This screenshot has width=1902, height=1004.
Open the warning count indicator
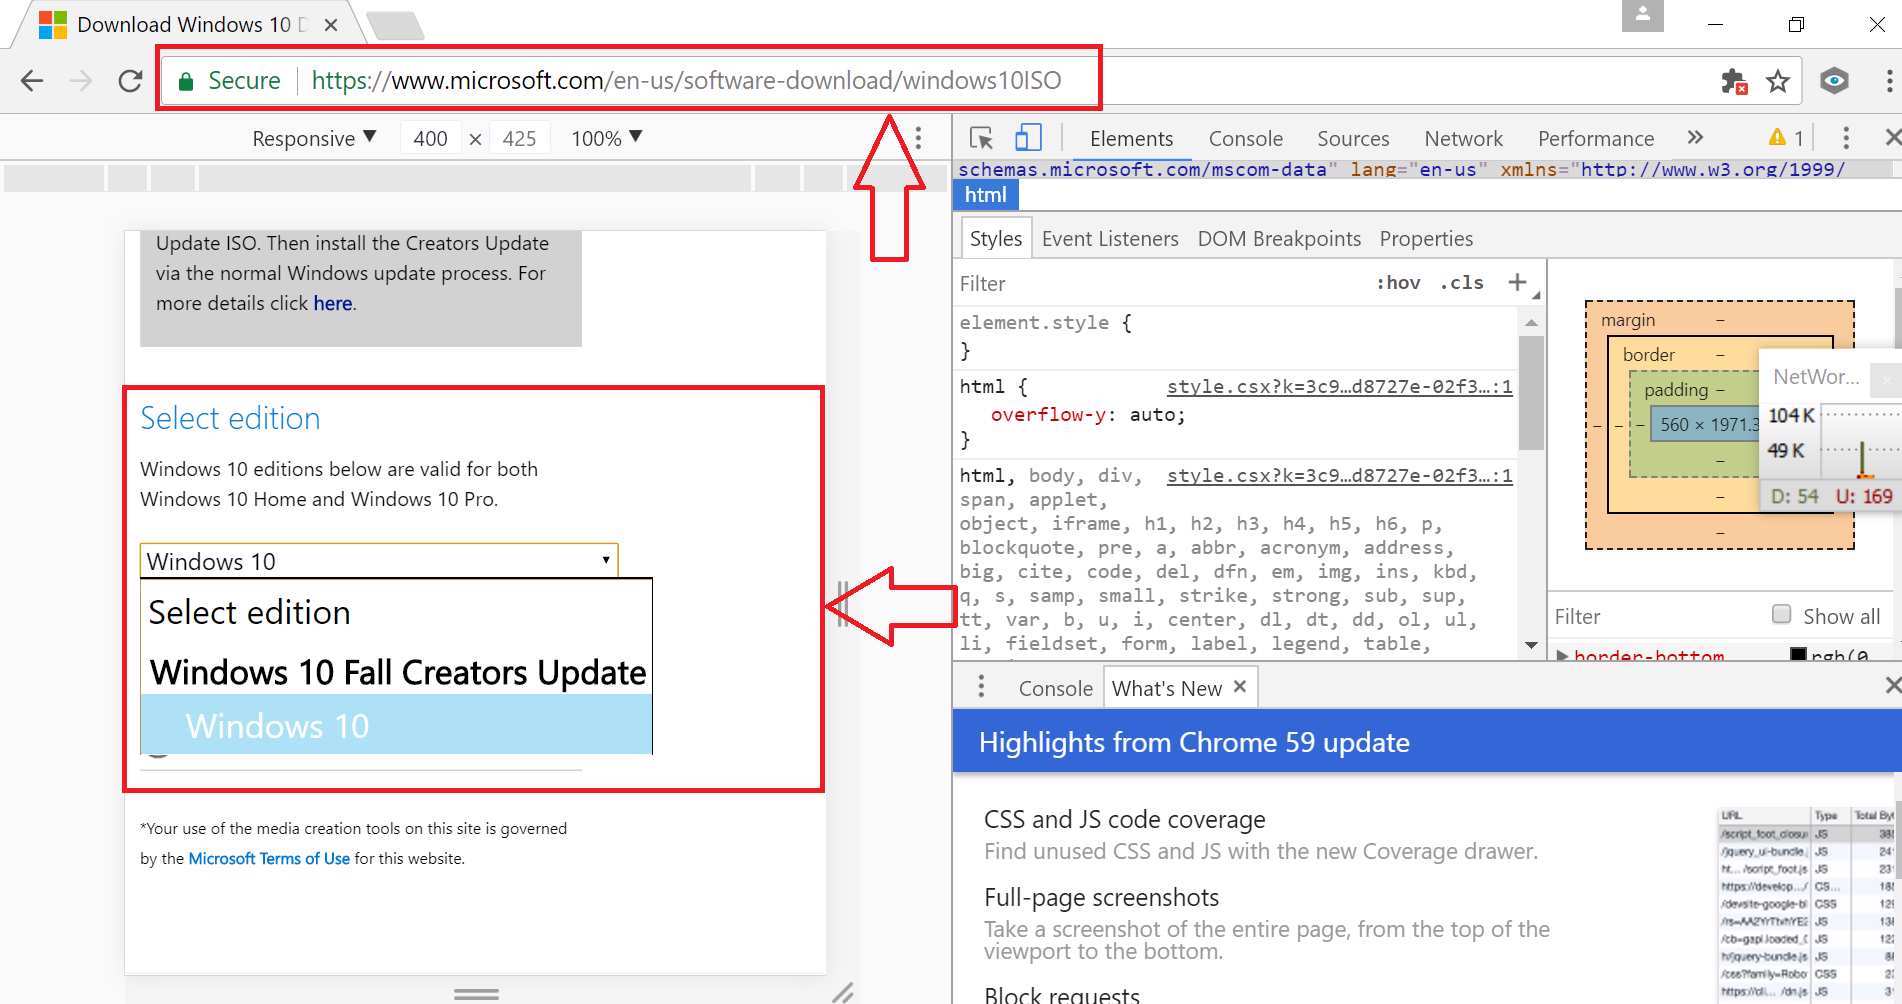click(1786, 138)
